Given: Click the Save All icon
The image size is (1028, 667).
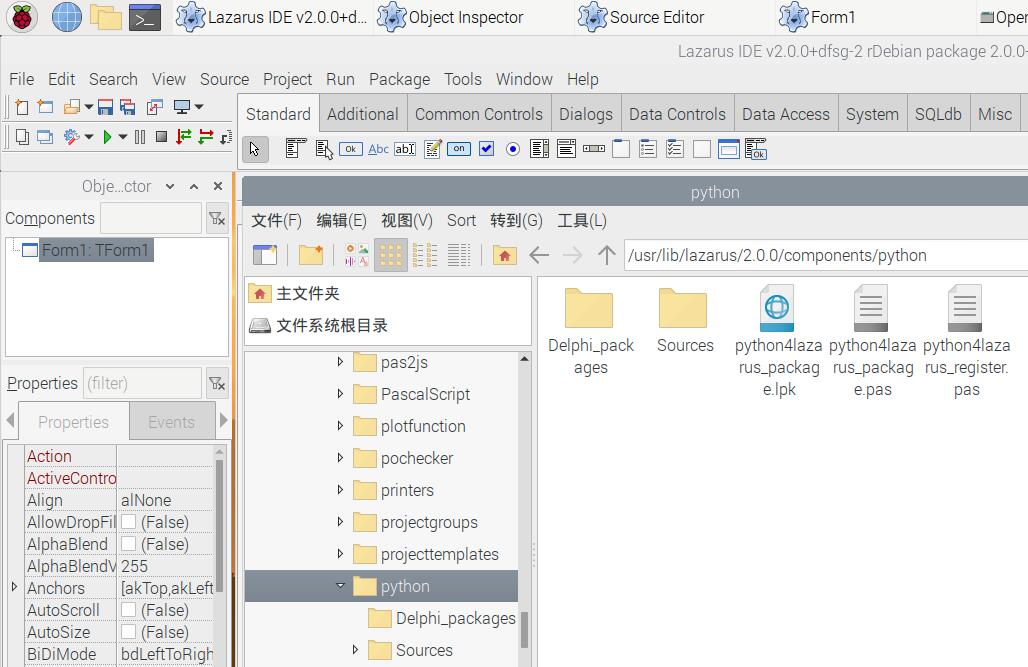Looking at the screenshot, I should (x=128, y=107).
